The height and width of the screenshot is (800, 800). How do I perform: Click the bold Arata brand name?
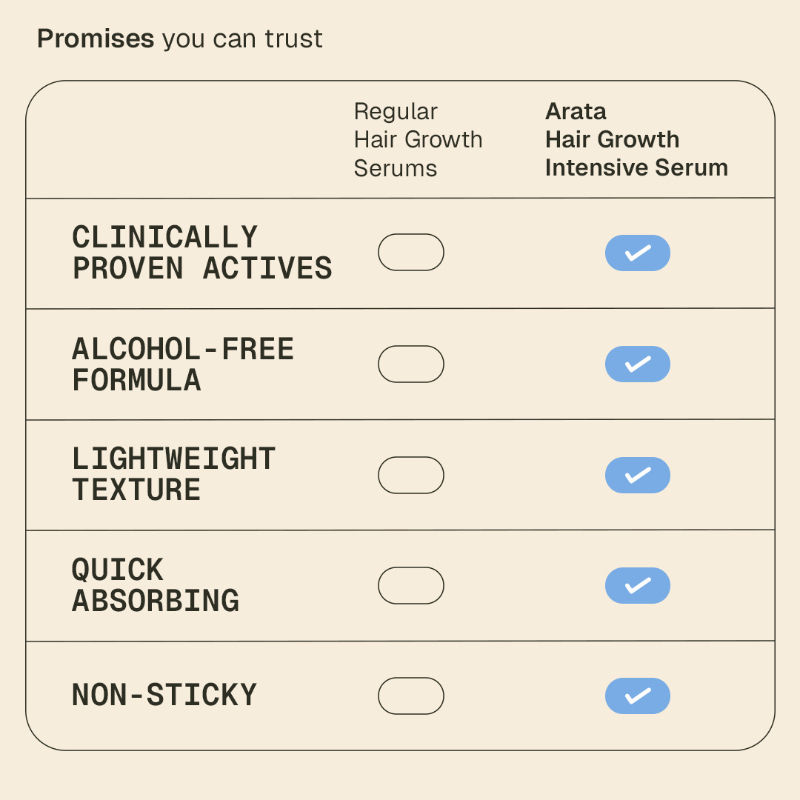576,111
